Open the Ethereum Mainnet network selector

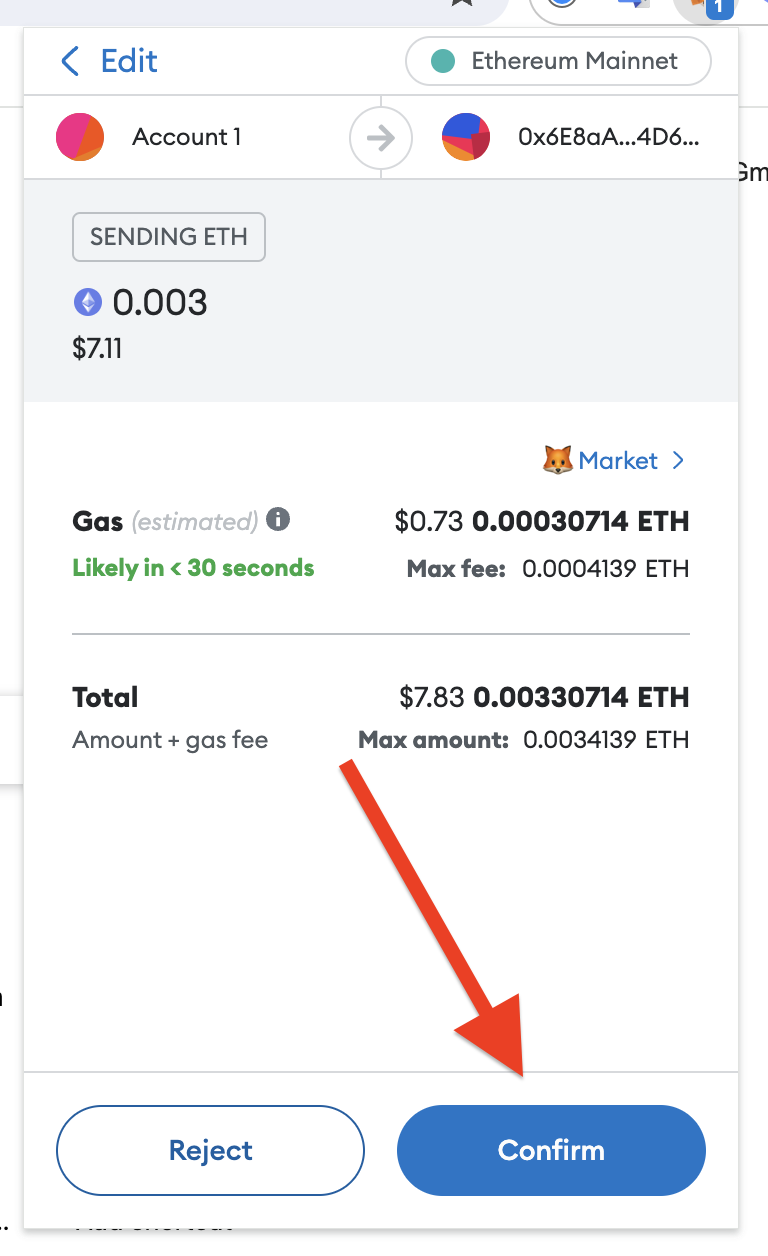pos(557,61)
